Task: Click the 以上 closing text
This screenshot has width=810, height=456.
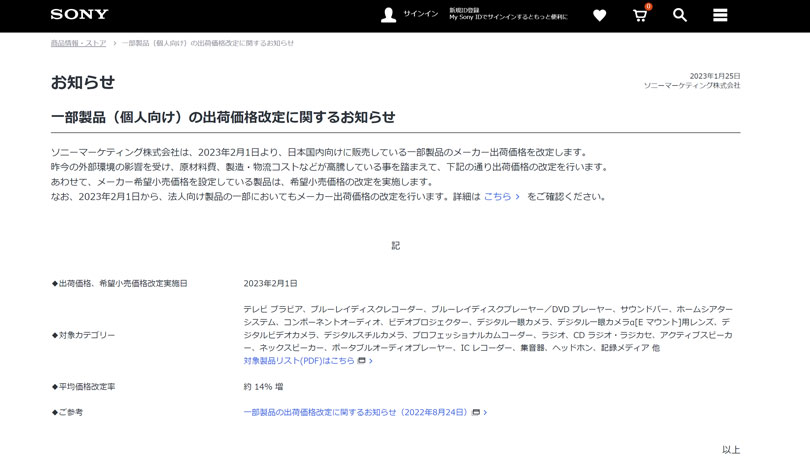Action: (731, 450)
